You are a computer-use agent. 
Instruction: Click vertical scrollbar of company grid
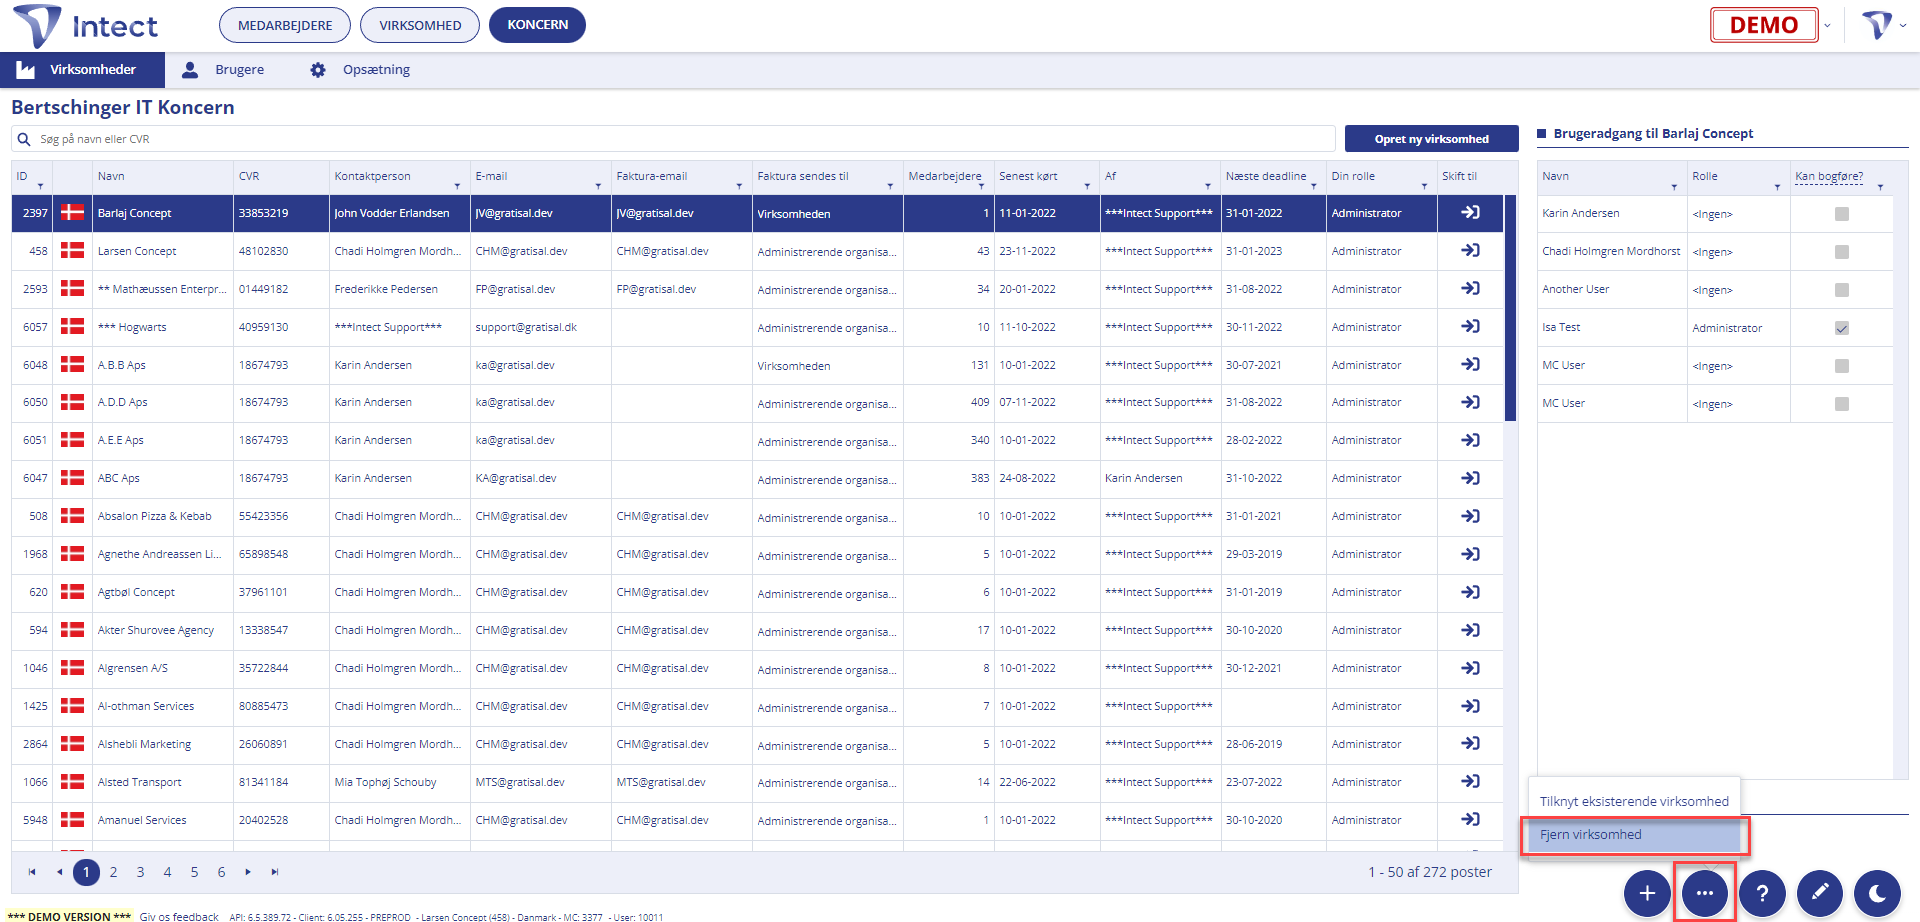click(x=1510, y=308)
